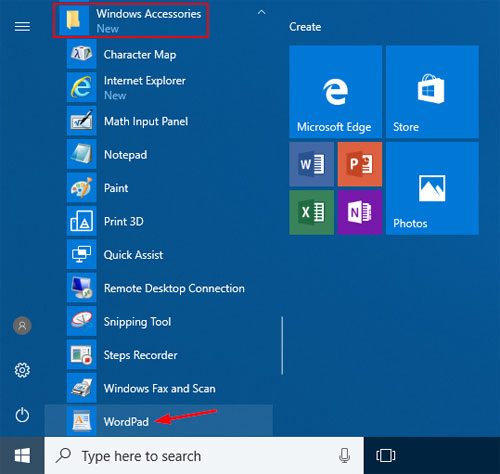
Task: Click the Math Input Panel label
Action: [146, 122]
